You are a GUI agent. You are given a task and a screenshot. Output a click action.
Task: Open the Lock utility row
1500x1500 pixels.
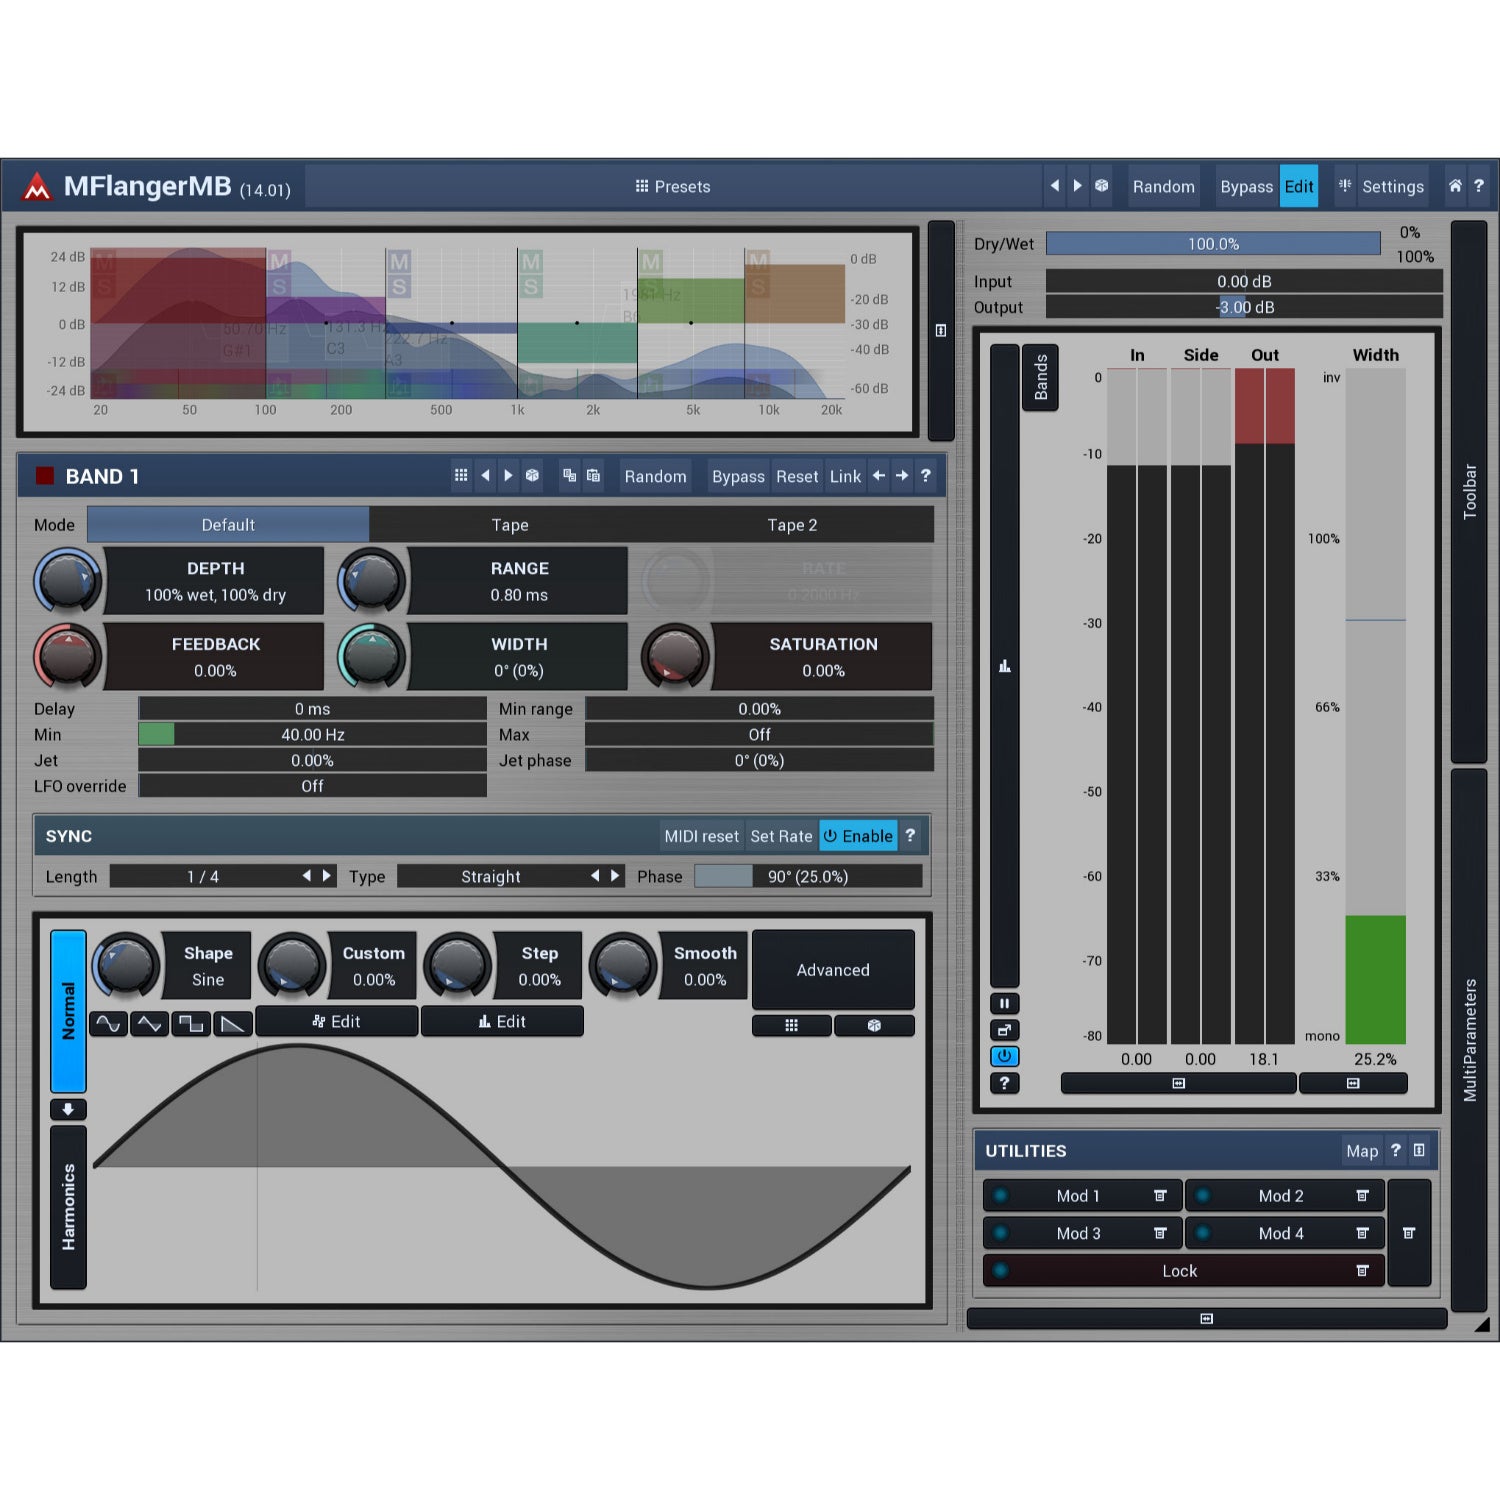click(1183, 1271)
